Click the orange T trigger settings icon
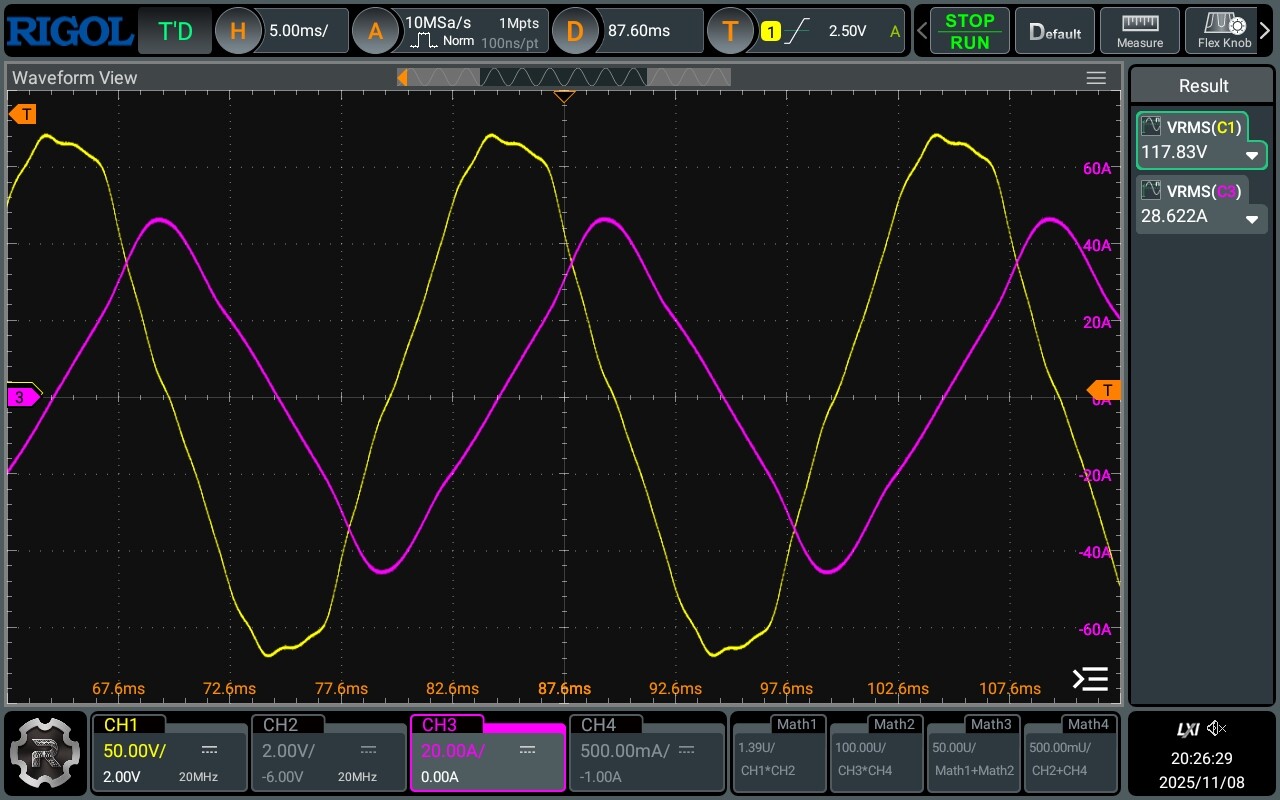Image resolution: width=1280 pixels, height=800 pixels. 730,31
